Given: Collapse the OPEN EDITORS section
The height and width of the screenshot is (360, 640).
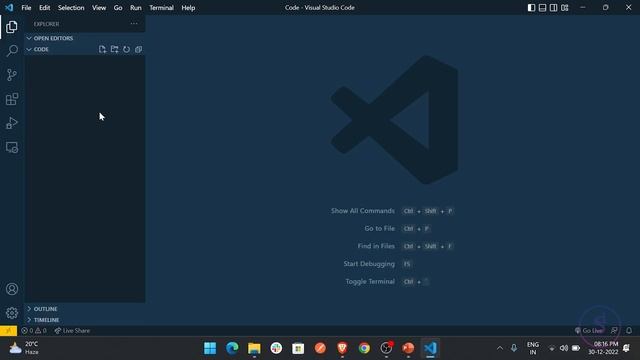Looking at the screenshot, I should point(85,38).
